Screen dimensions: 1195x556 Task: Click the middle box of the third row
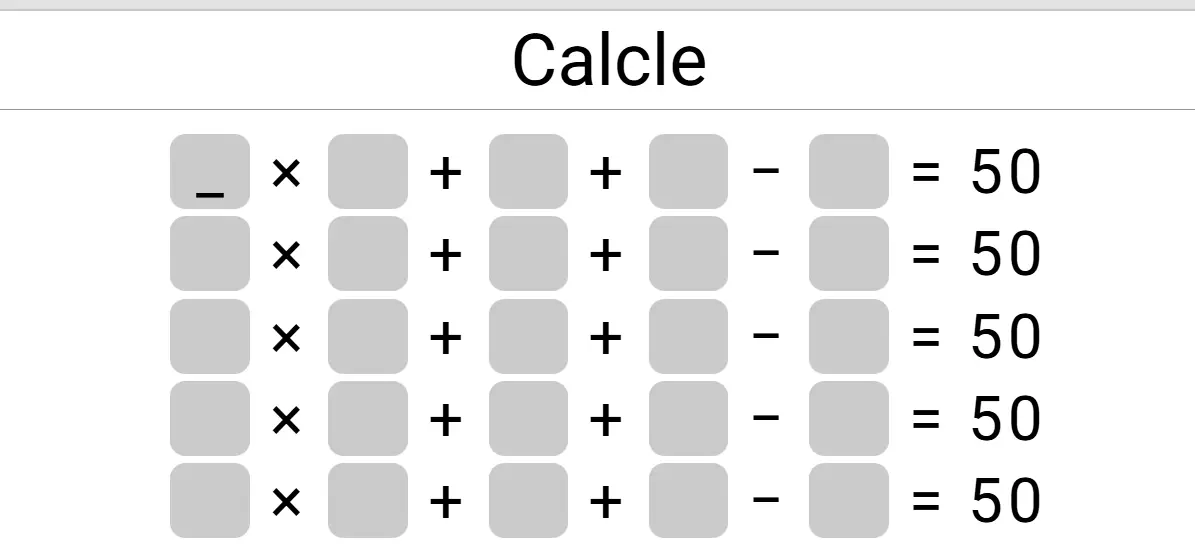point(528,336)
